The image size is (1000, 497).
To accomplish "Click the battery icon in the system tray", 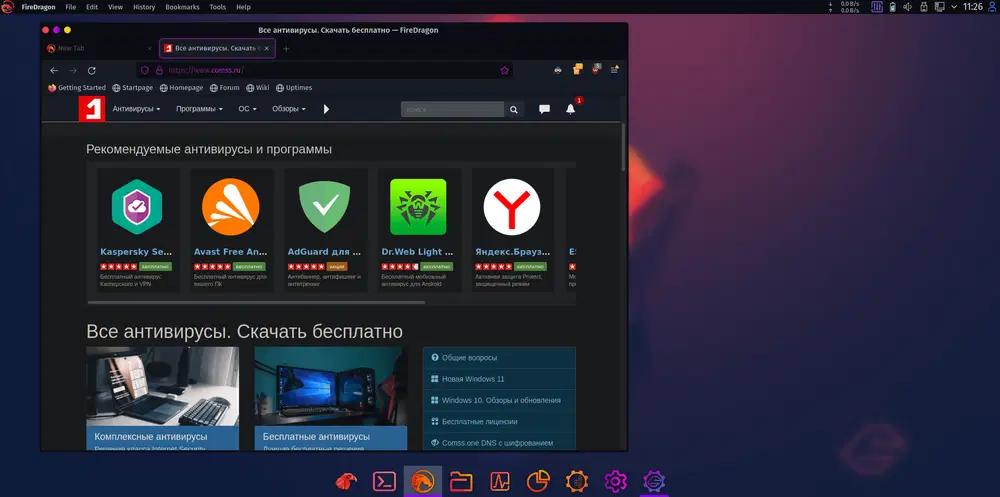I will coord(893,7).
